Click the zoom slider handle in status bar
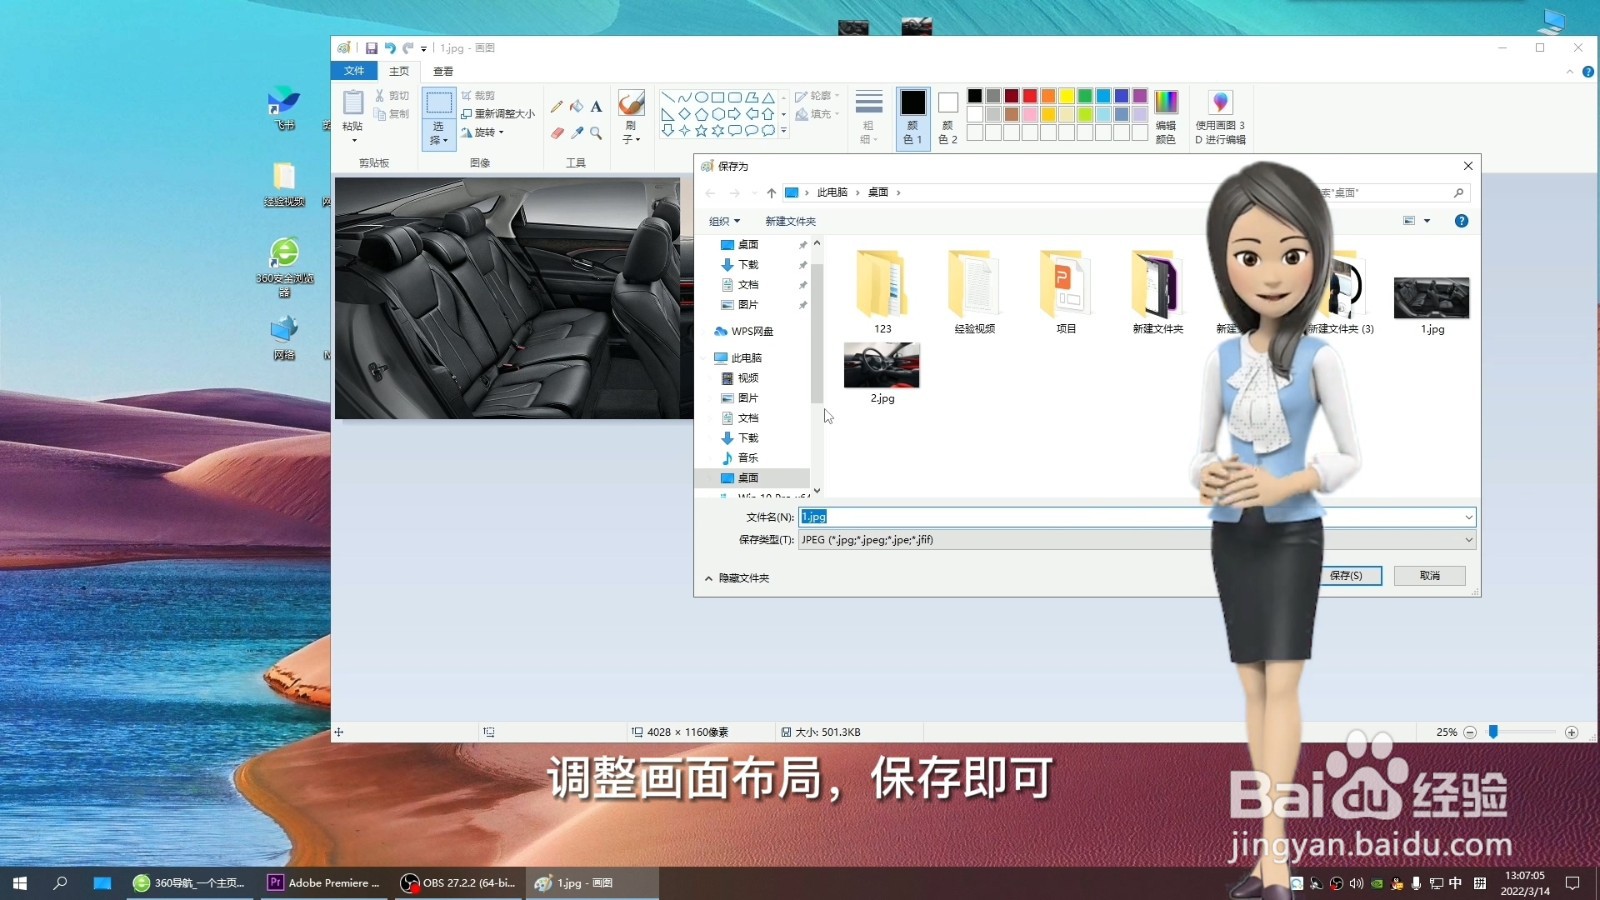 1493,733
